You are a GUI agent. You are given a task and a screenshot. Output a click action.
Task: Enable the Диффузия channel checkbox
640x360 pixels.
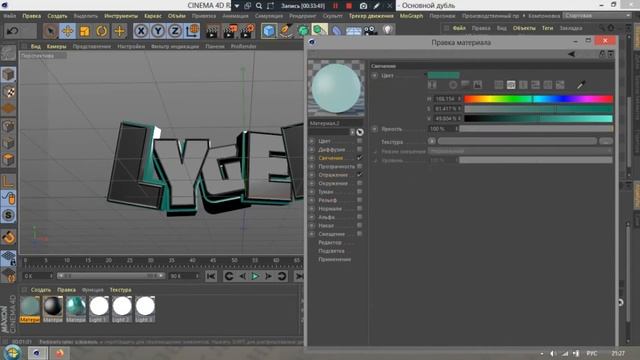pyautogui.click(x=360, y=149)
